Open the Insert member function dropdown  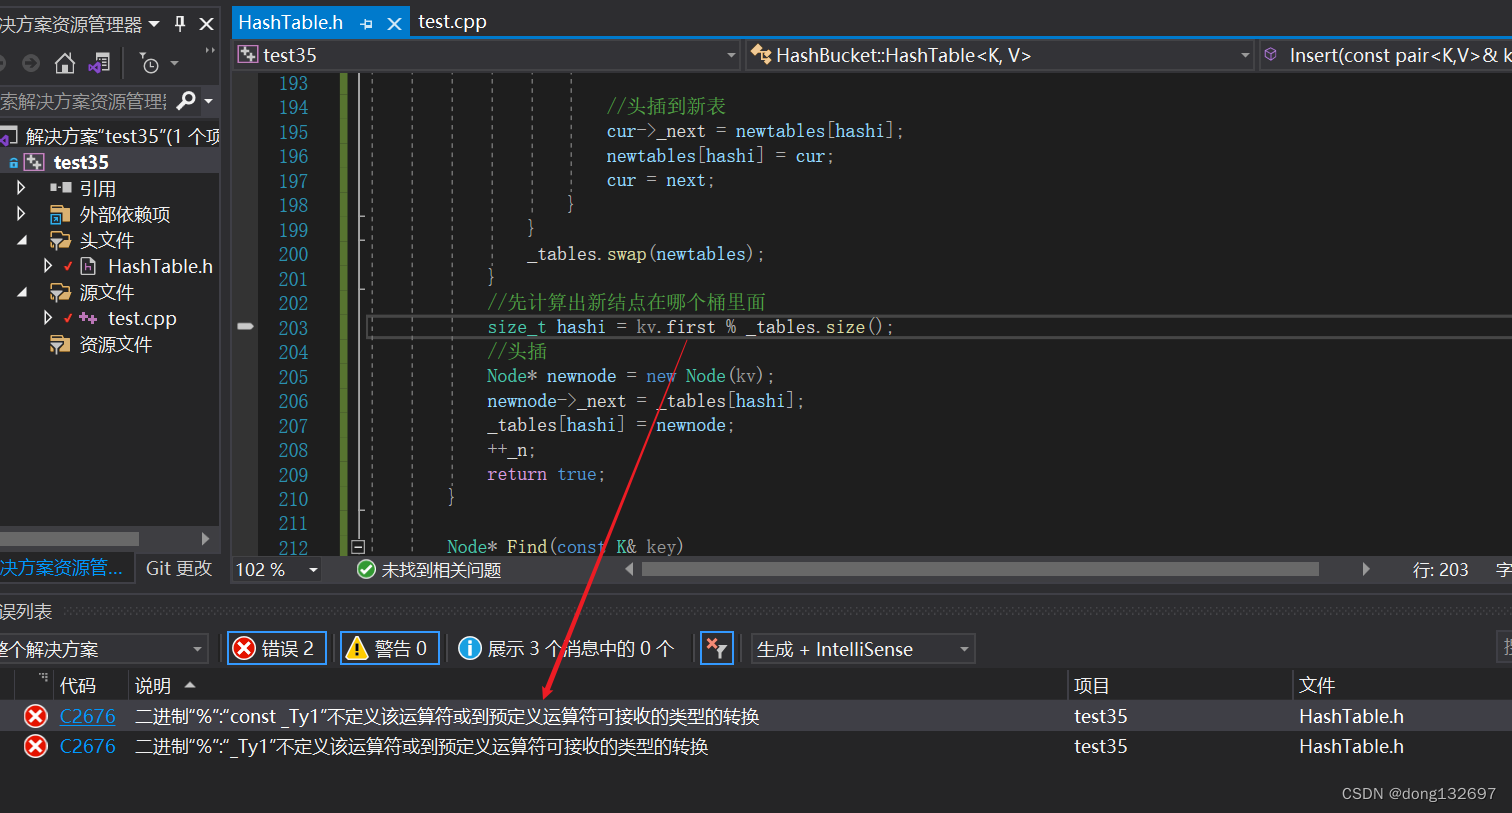[x=1386, y=55]
